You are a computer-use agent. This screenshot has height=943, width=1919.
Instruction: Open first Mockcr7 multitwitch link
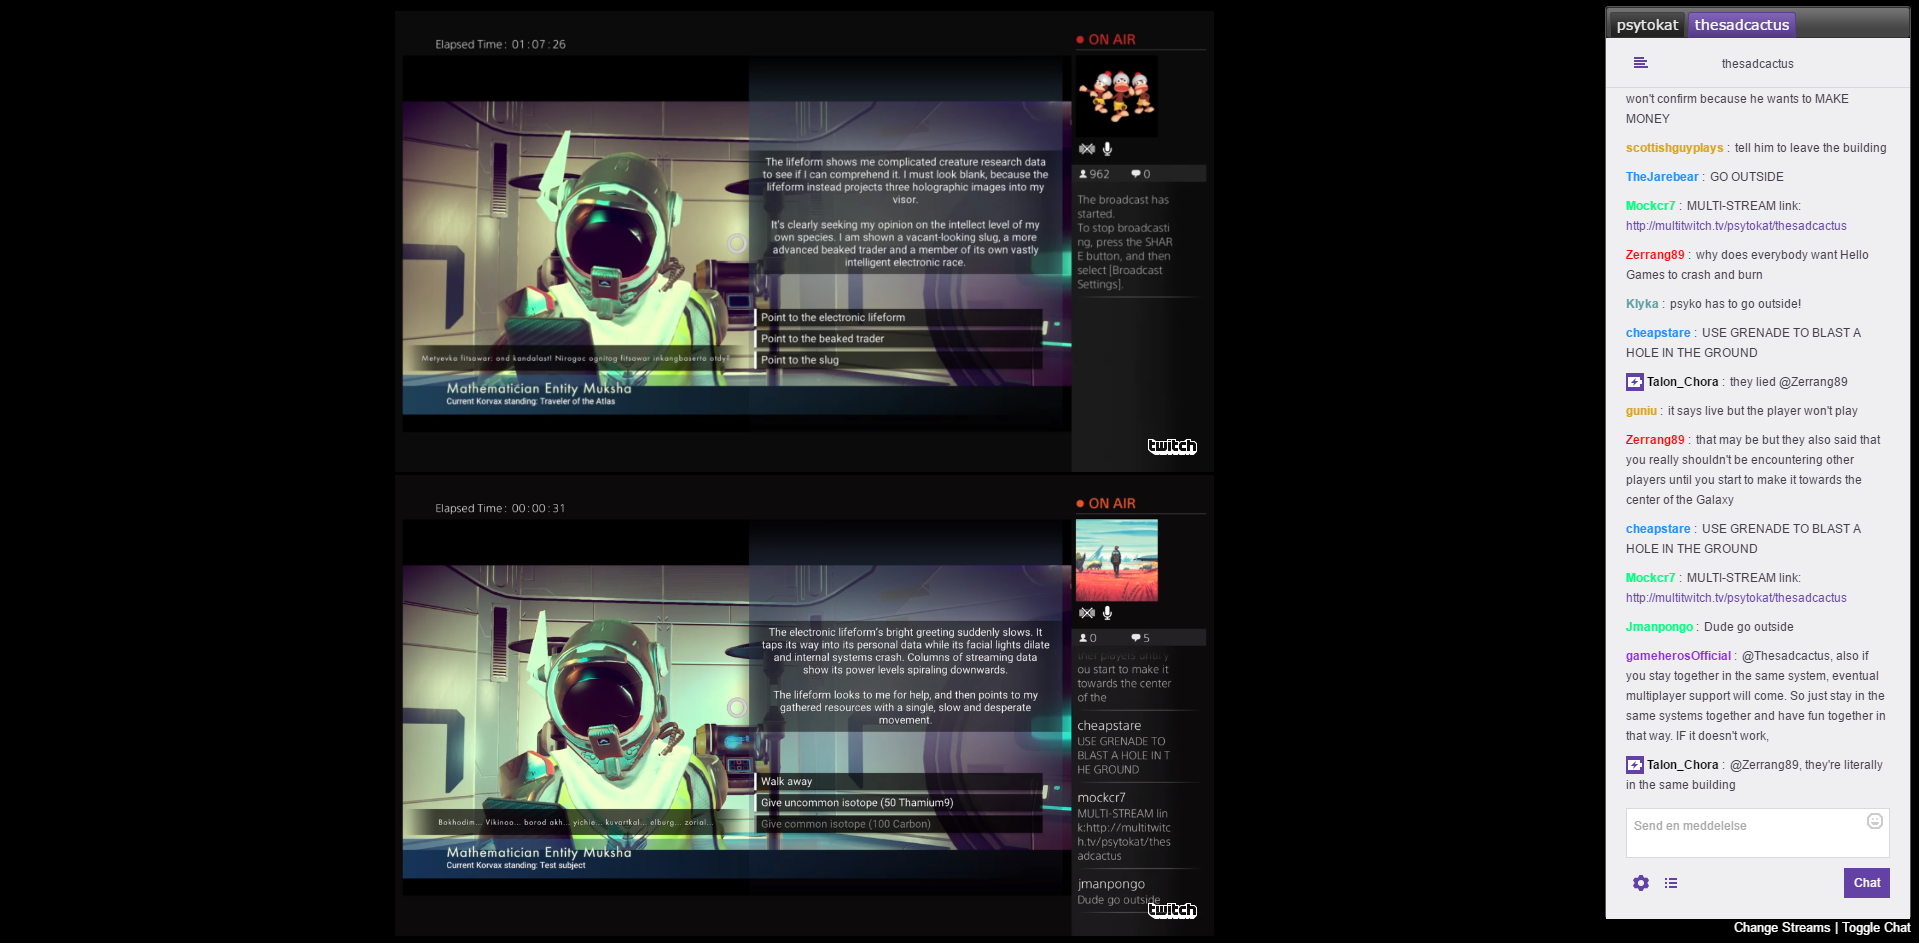point(1736,226)
